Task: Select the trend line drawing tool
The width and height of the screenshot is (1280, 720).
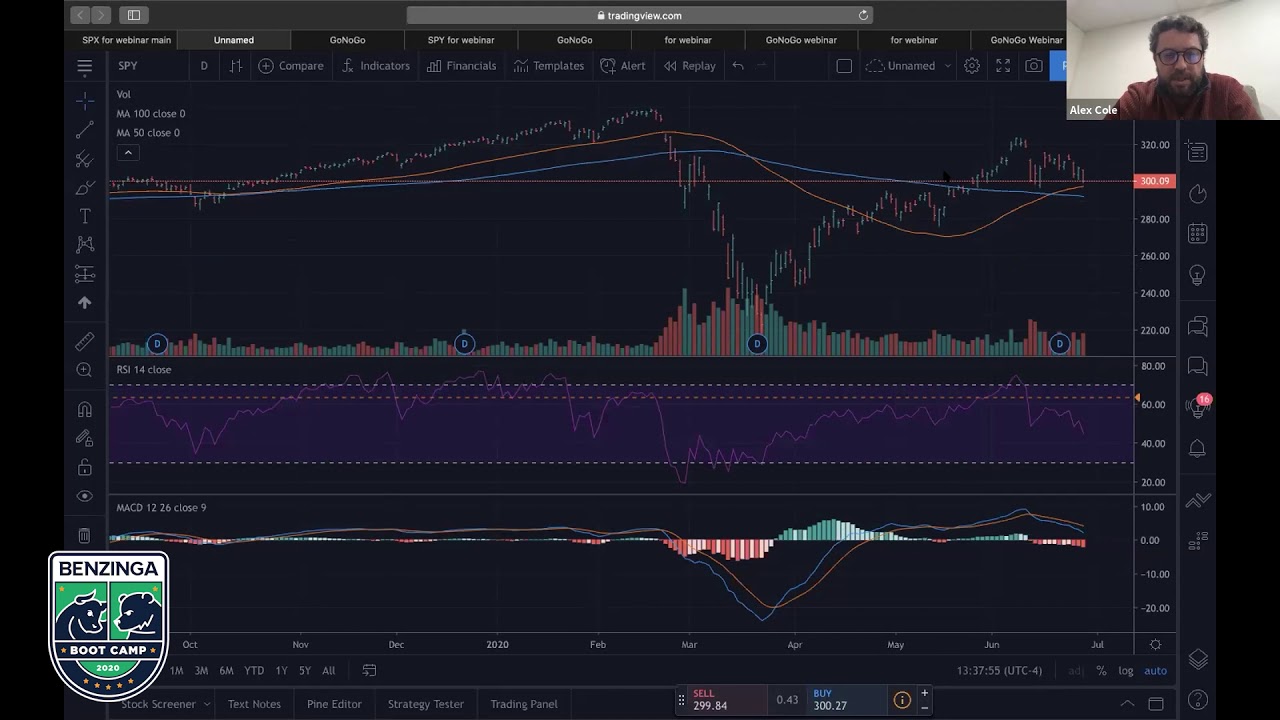Action: pyautogui.click(x=85, y=130)
